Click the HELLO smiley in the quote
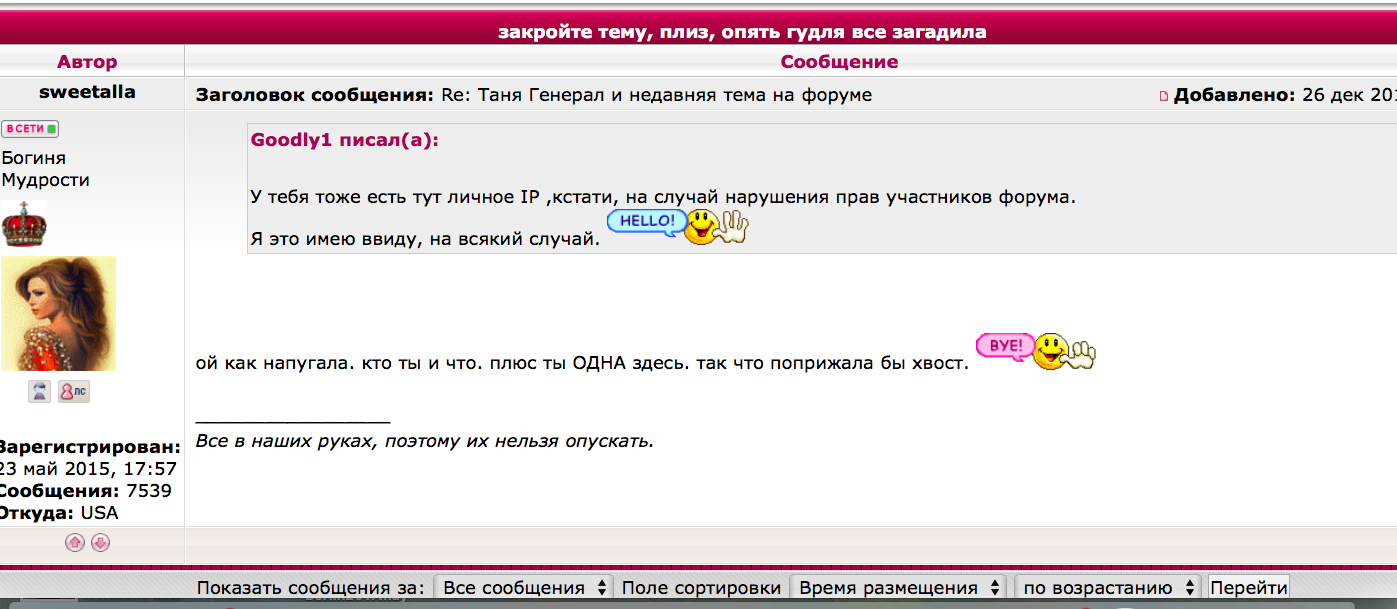Image resolution: width=1397 pixels, height=609 pixels. click(x=677, y=227)
